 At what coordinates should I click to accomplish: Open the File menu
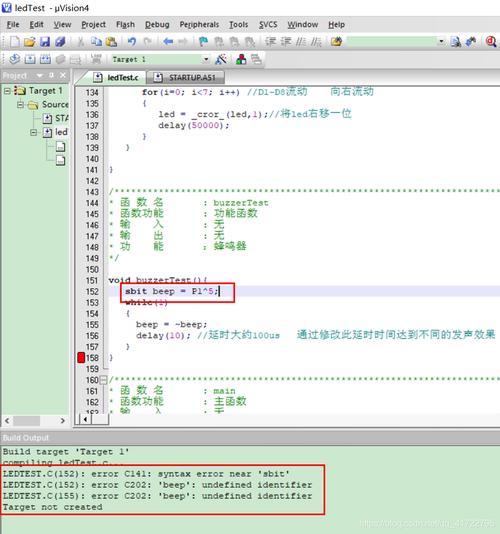pos(13,25)
